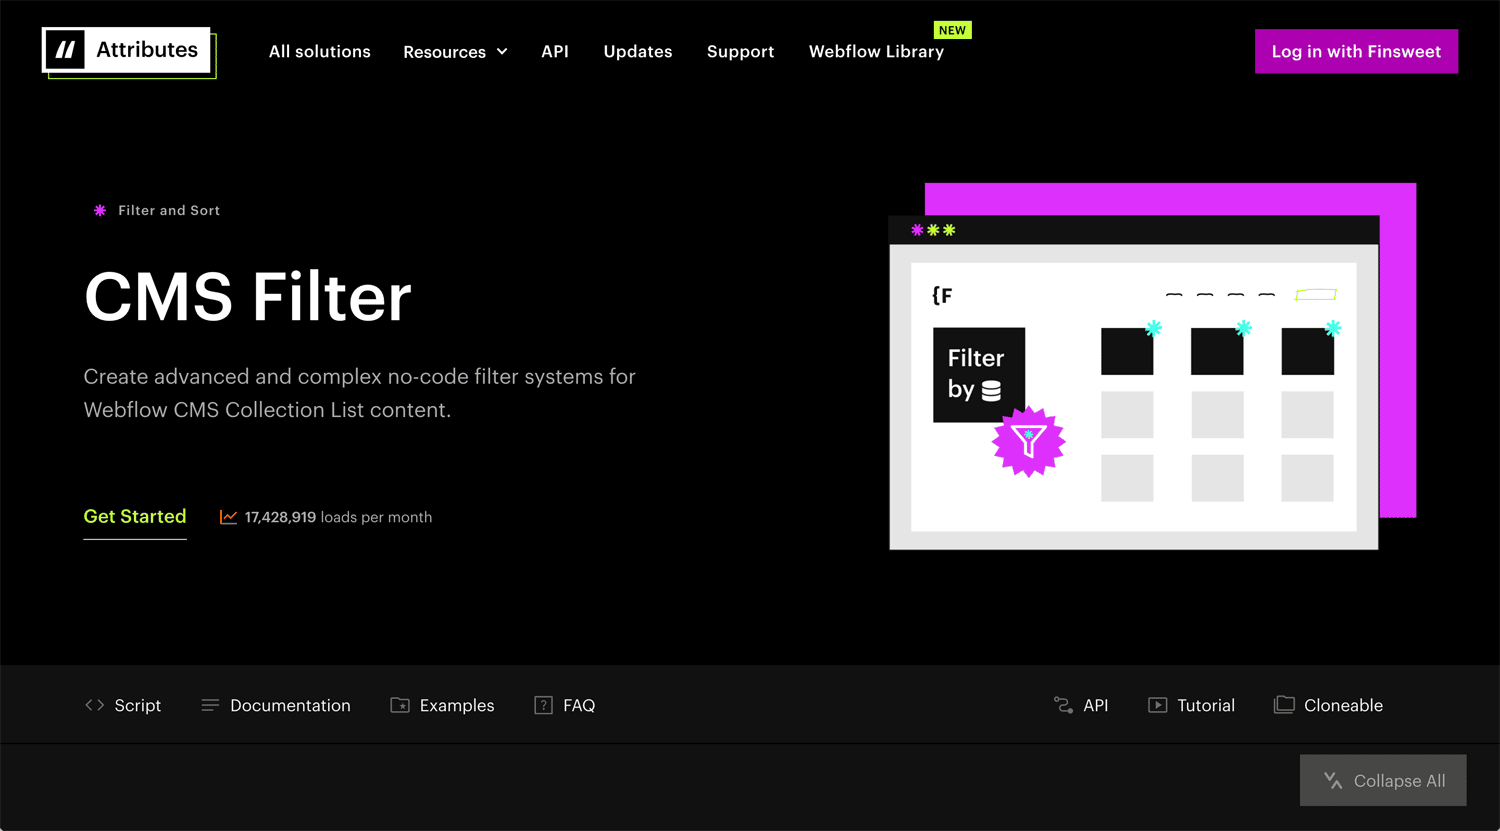Click the pink asterisk icon beside Filter and Sort
Image resolution: width=1500 pixels, height=831 pixels.
point(100,211)
